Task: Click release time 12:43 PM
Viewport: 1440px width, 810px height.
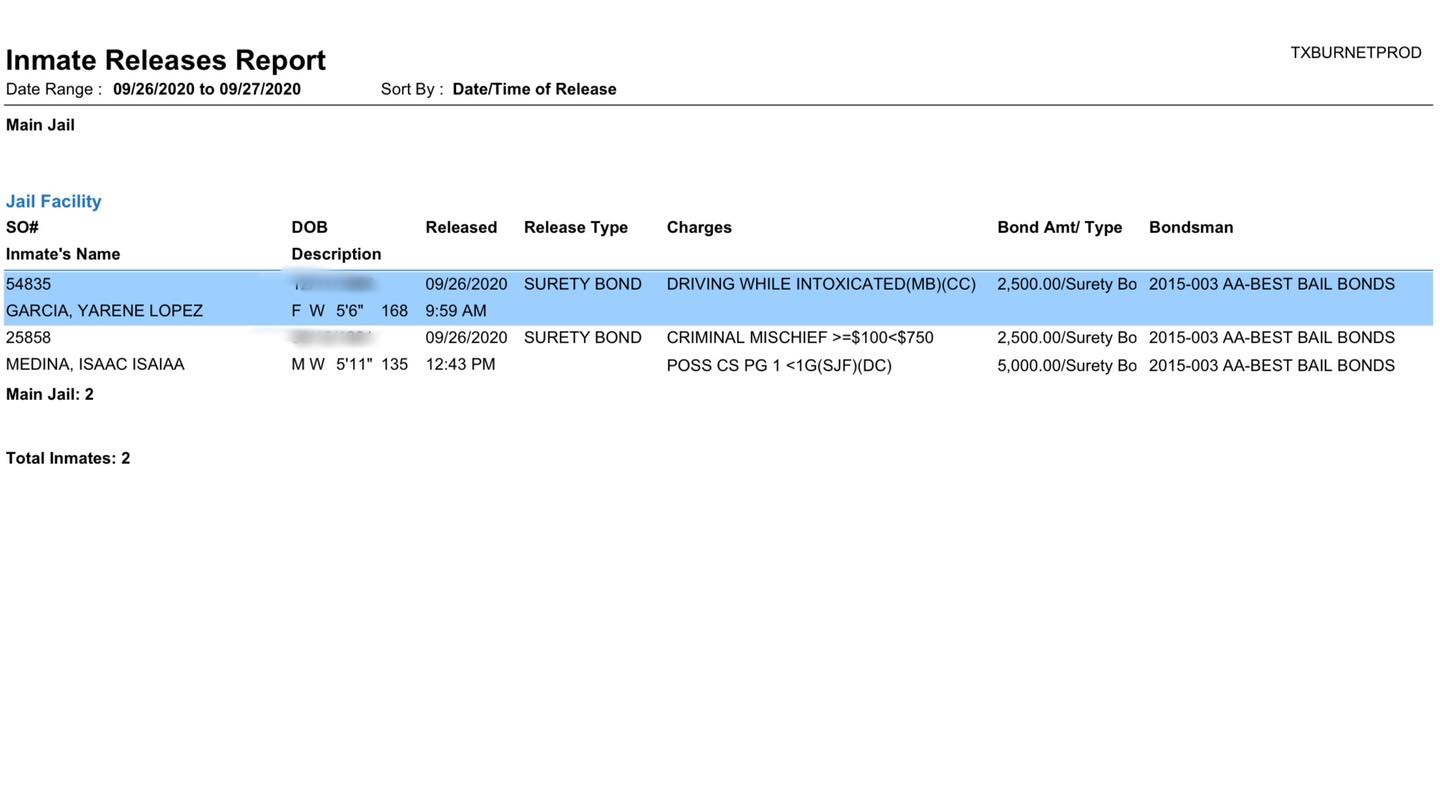Action: point(460,365)
